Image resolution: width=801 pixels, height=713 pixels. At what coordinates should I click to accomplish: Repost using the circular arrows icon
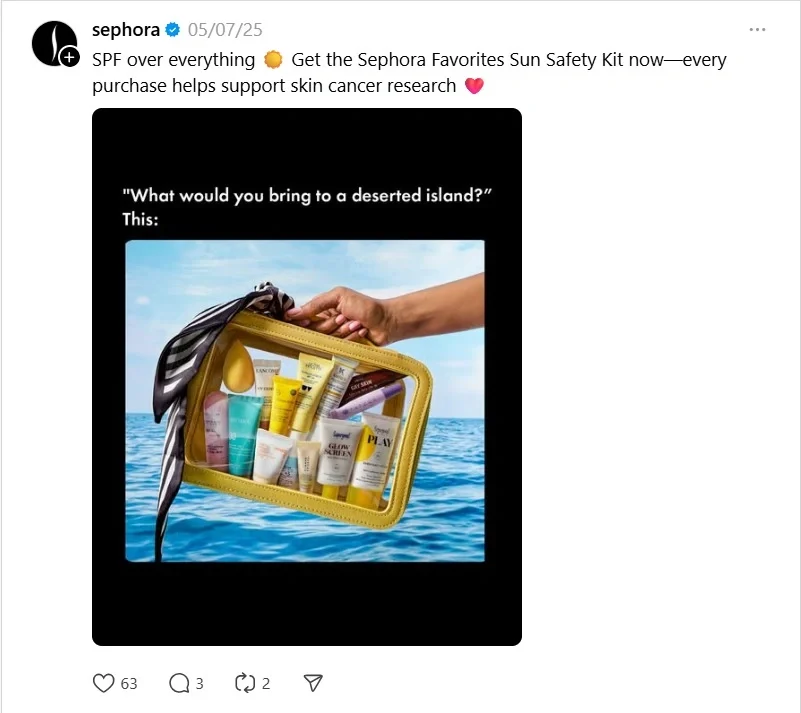tap(245, 683)
